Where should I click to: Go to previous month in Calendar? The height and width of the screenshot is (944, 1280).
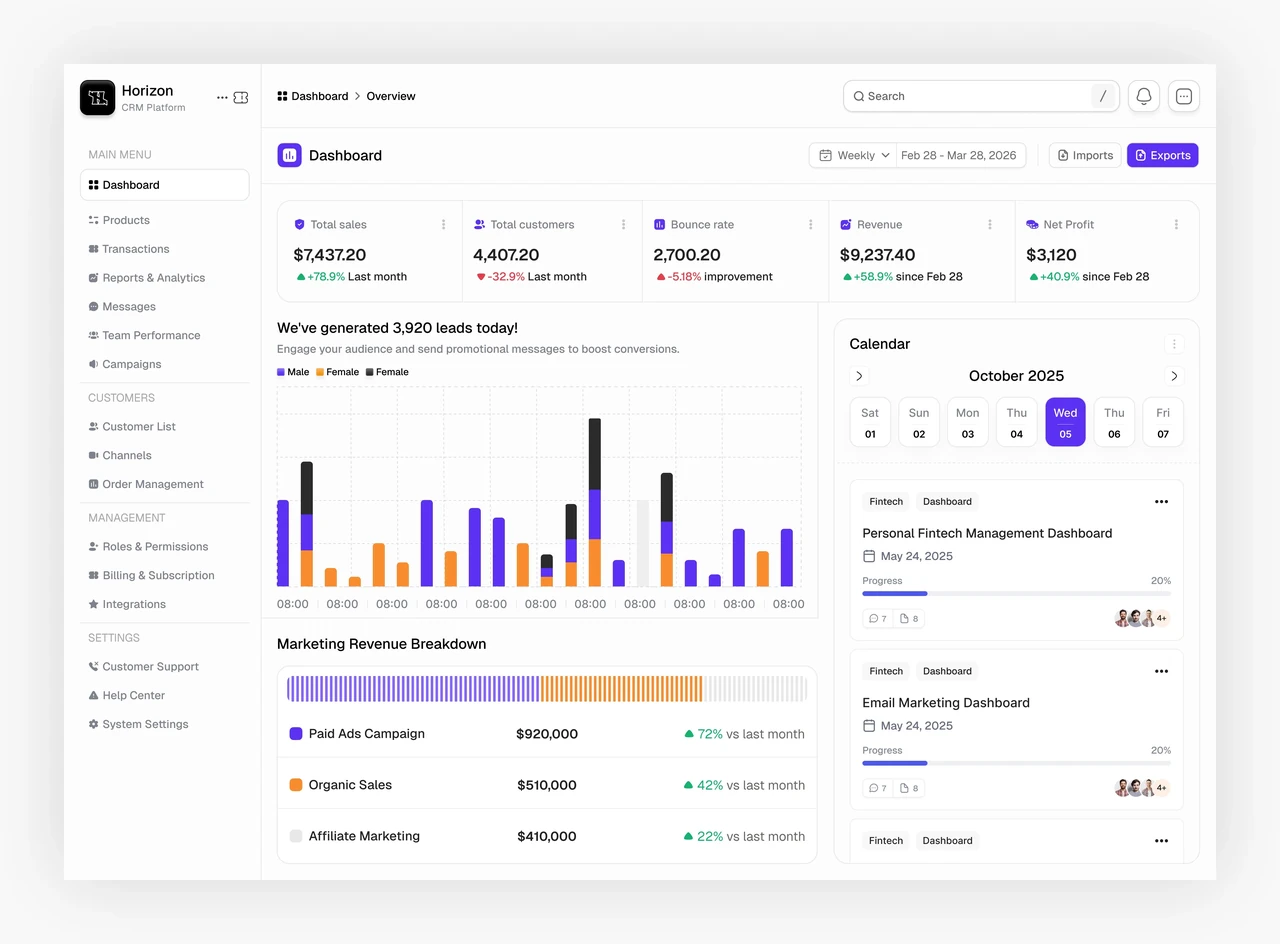(859, 376)
